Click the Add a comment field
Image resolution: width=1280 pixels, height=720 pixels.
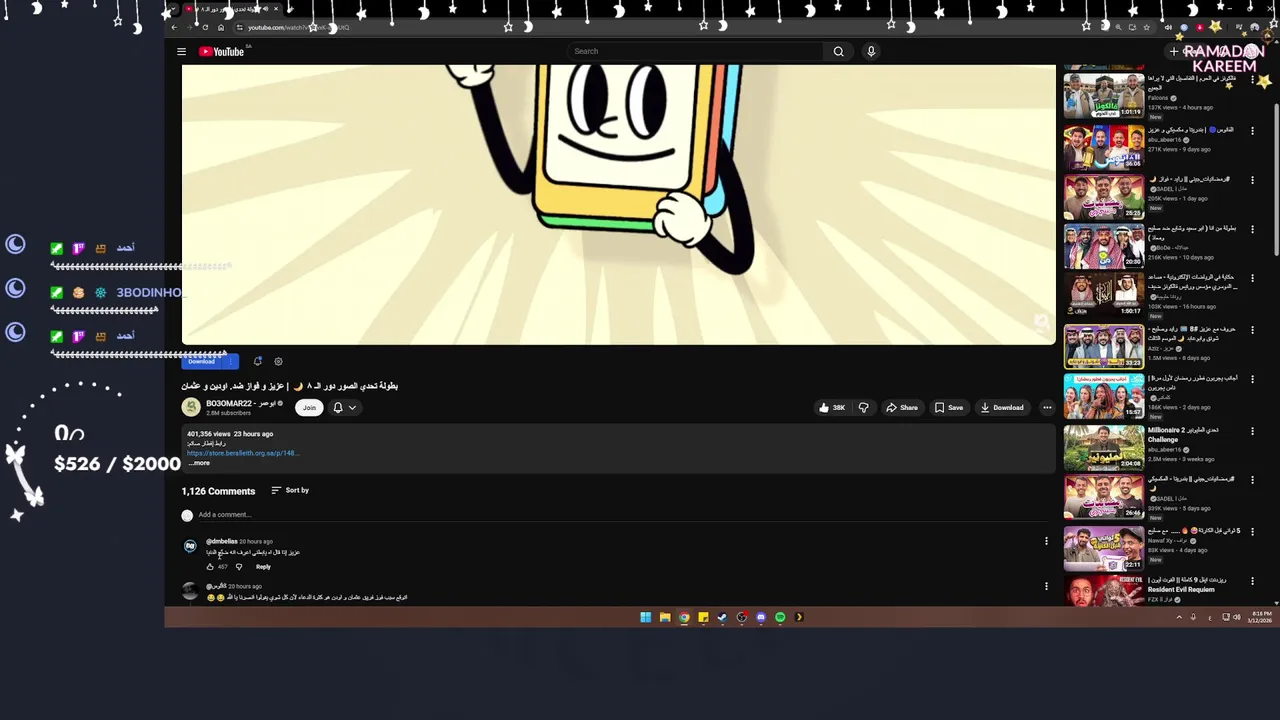[620, 514]
